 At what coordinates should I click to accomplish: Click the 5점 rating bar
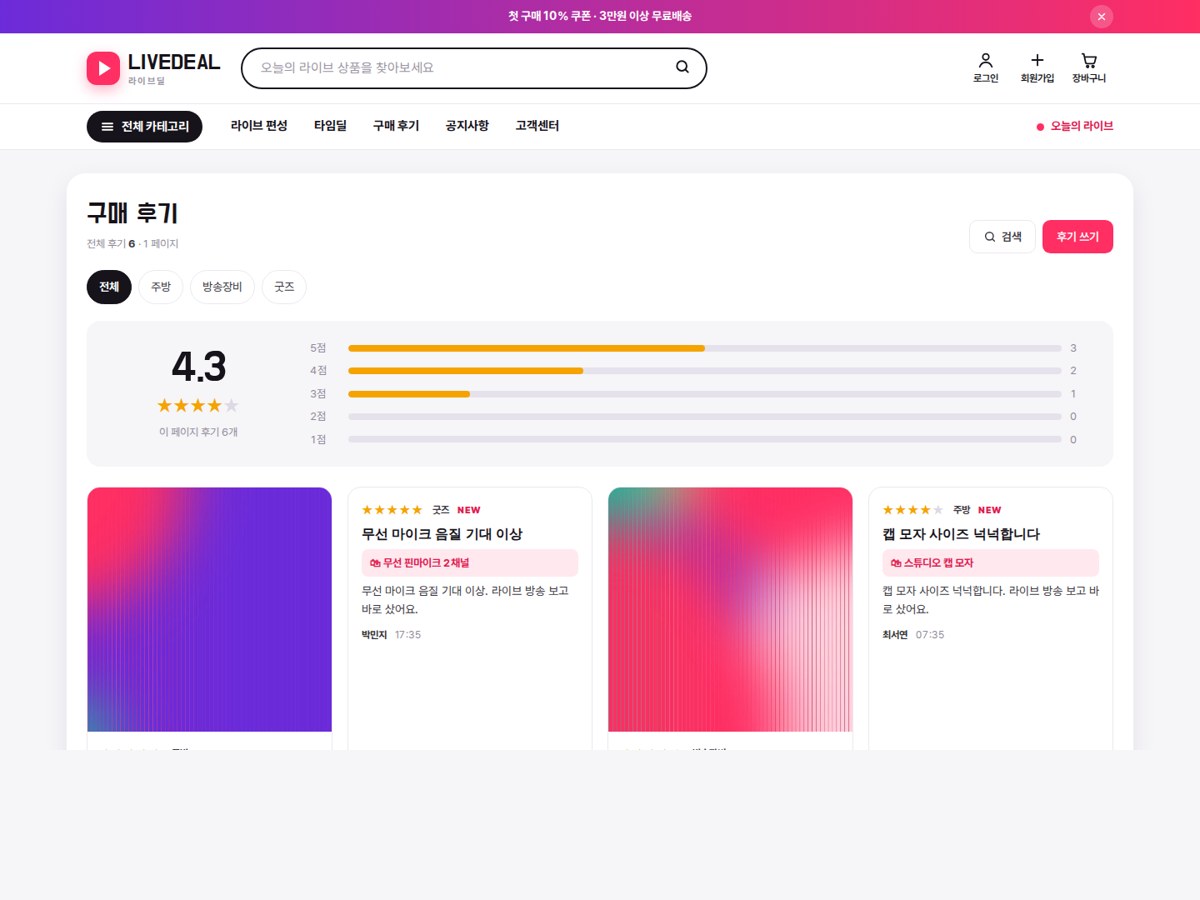pyautogui.click(x=705, y=348)
